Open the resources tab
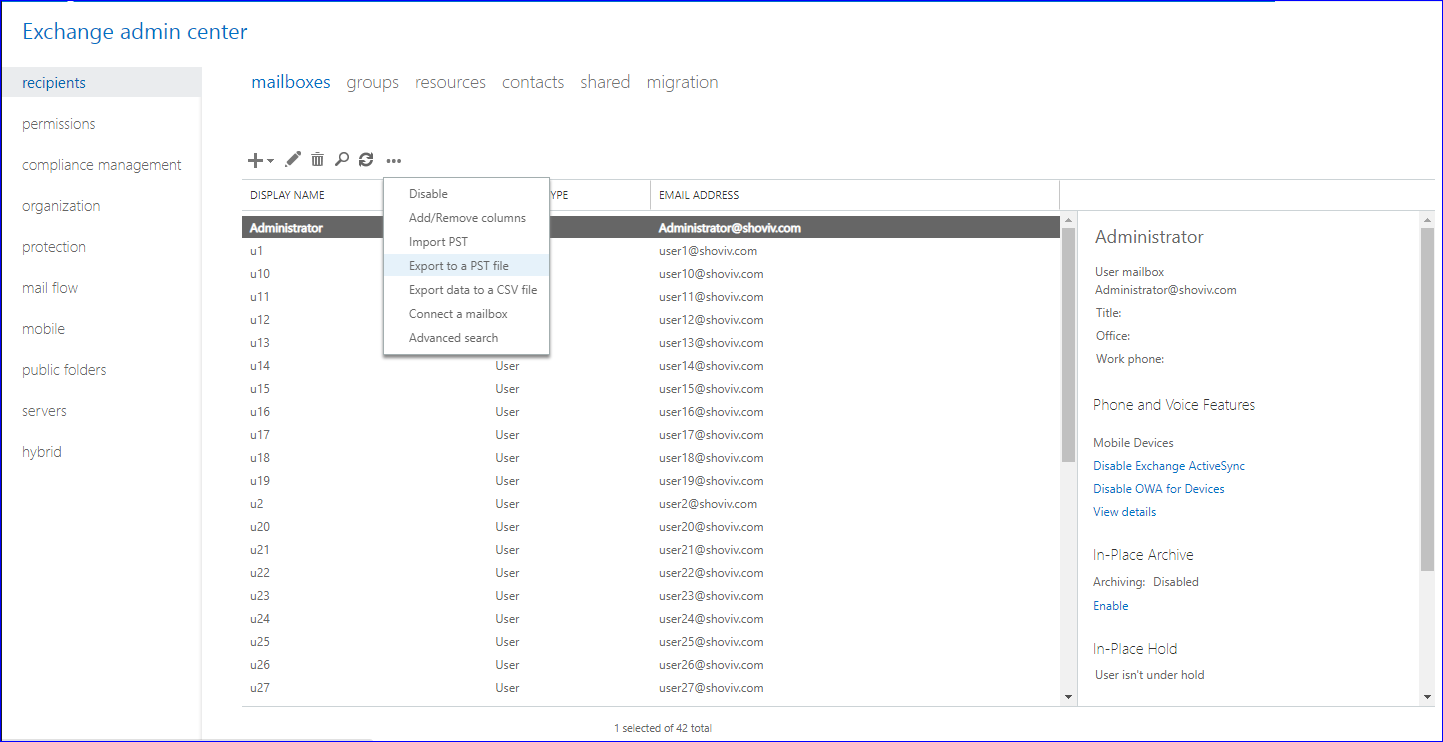This screenshot has height=742, width=1443. point(450,82)
